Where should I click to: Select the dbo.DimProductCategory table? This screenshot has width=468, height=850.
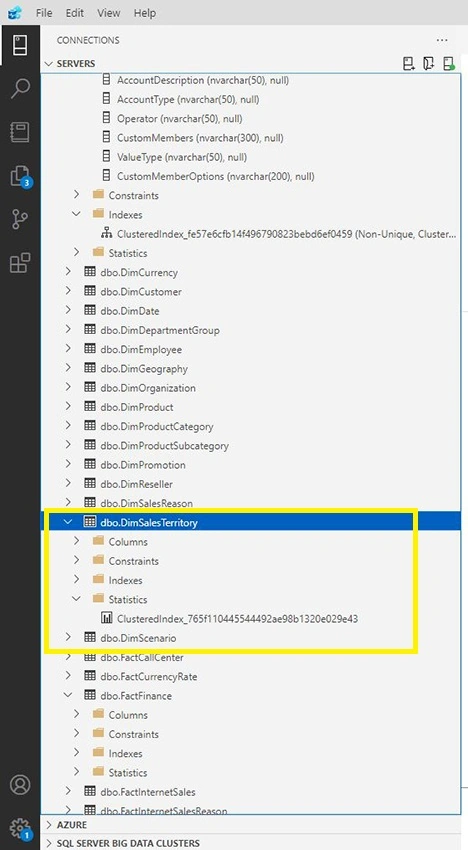[x=157, y=427]
